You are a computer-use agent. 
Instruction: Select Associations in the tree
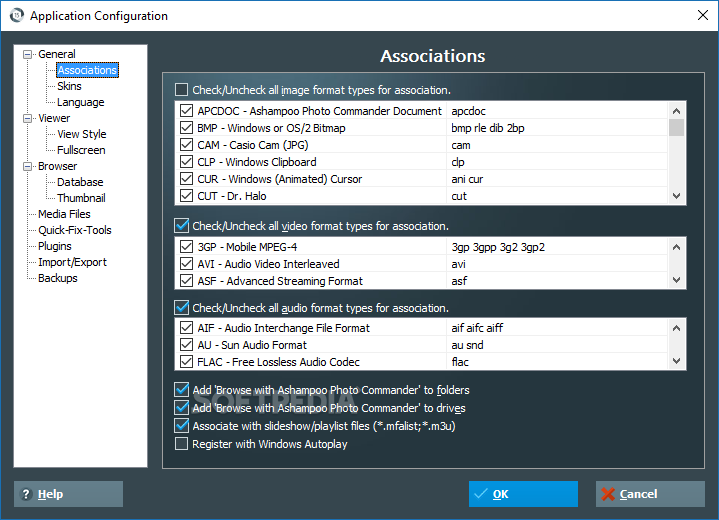87,70
